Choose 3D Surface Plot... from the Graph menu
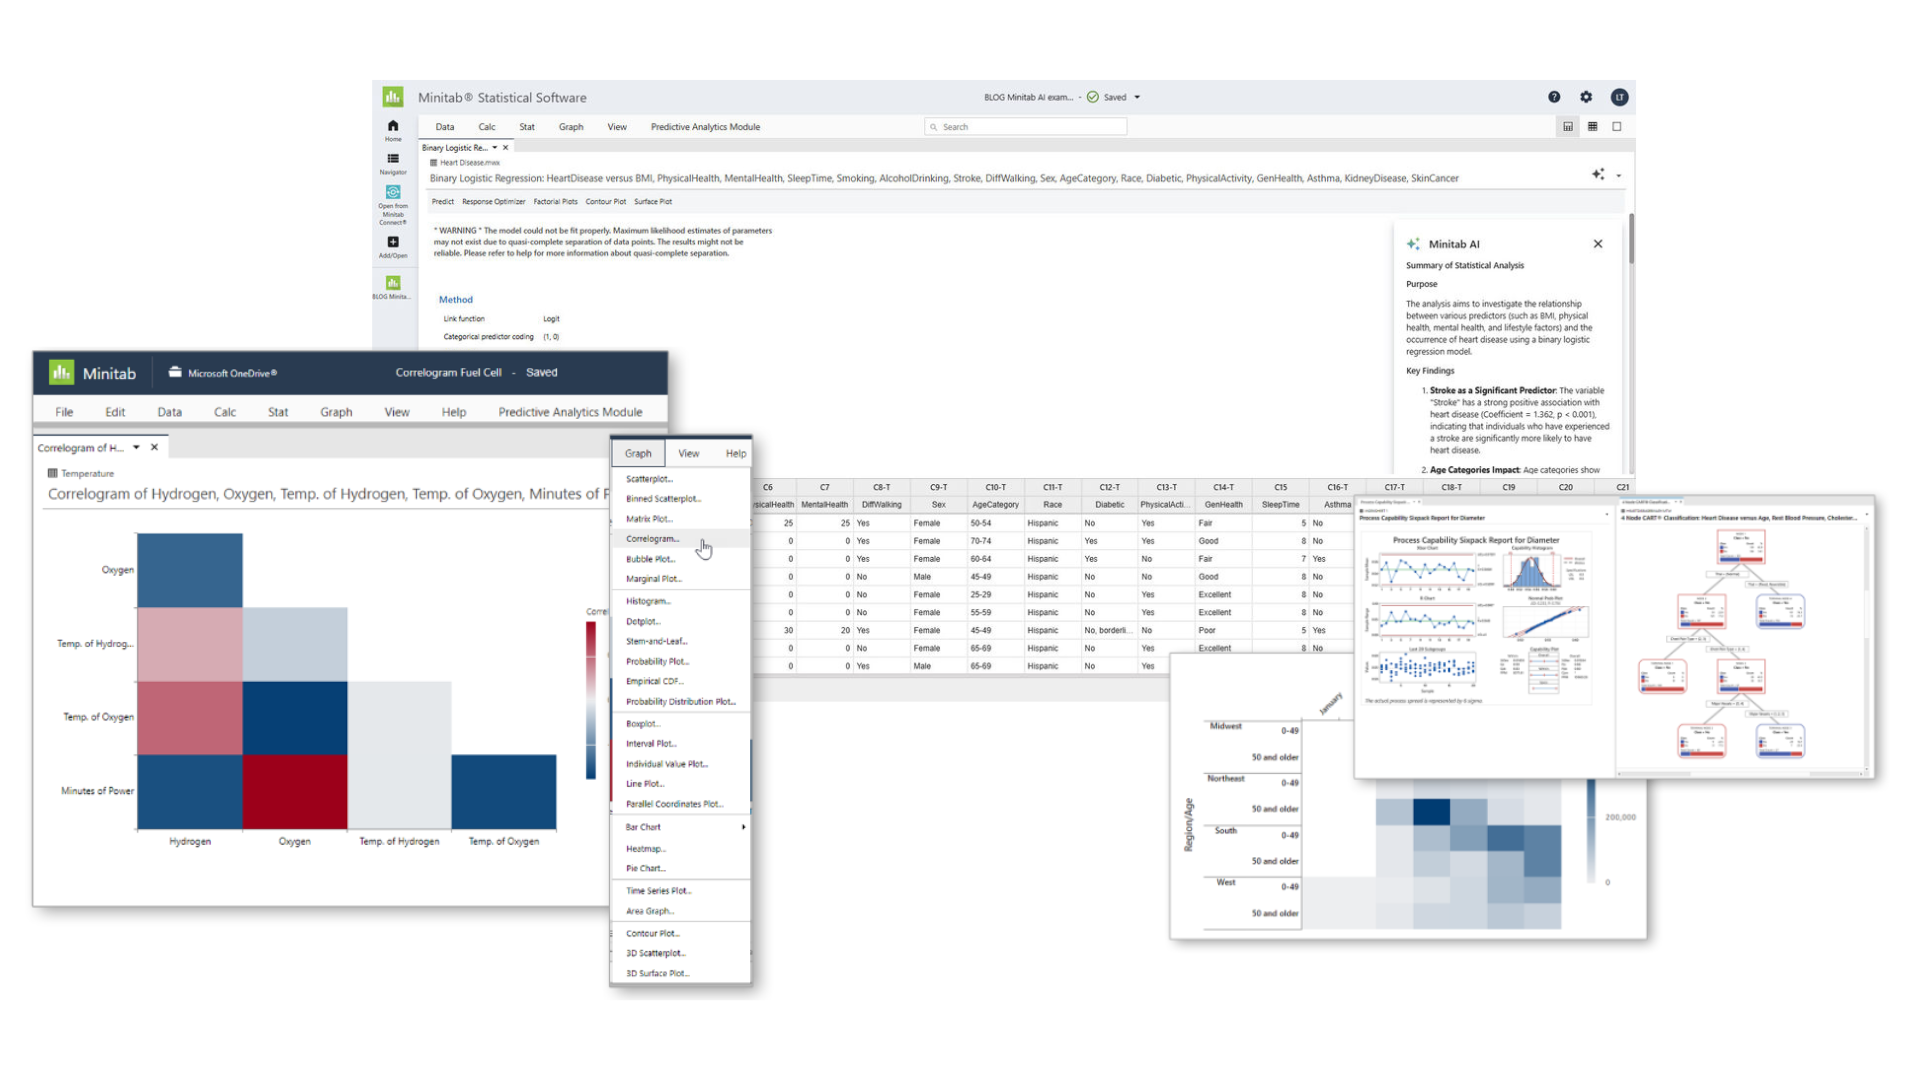 [x=680, y=973]
